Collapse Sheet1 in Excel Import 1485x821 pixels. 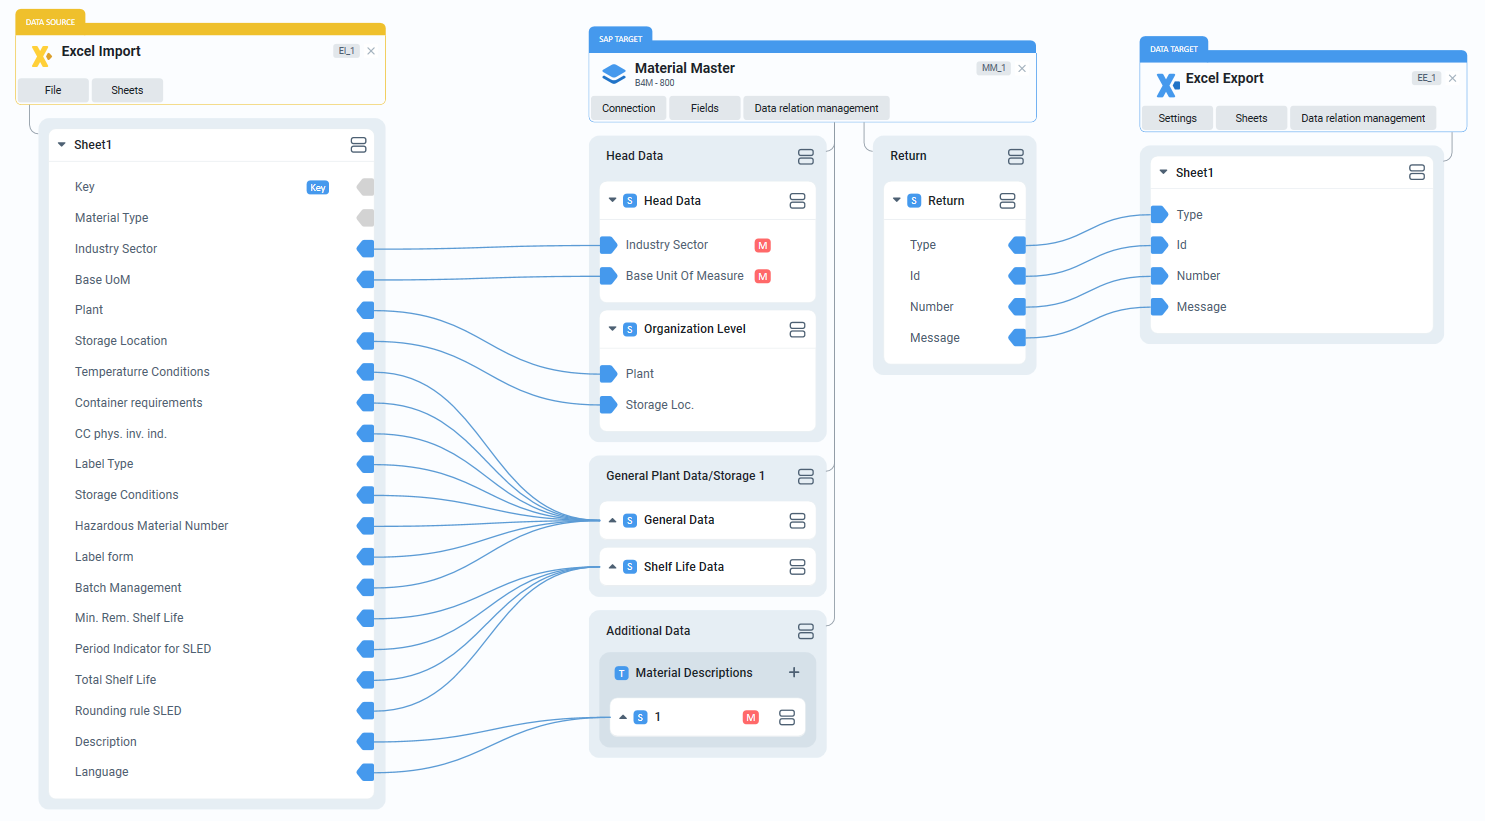[62, 145]
